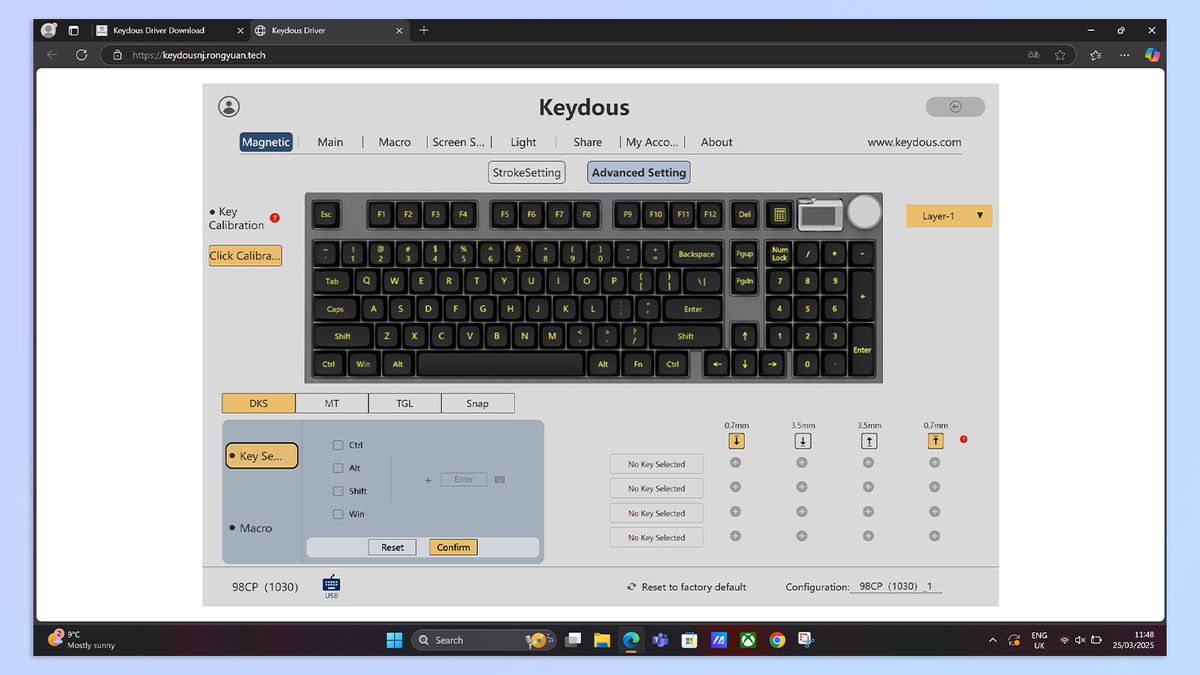
Task: Enable the Ctrl modifier checkbox
Action: pyautogui.click(x=338, y=445)
